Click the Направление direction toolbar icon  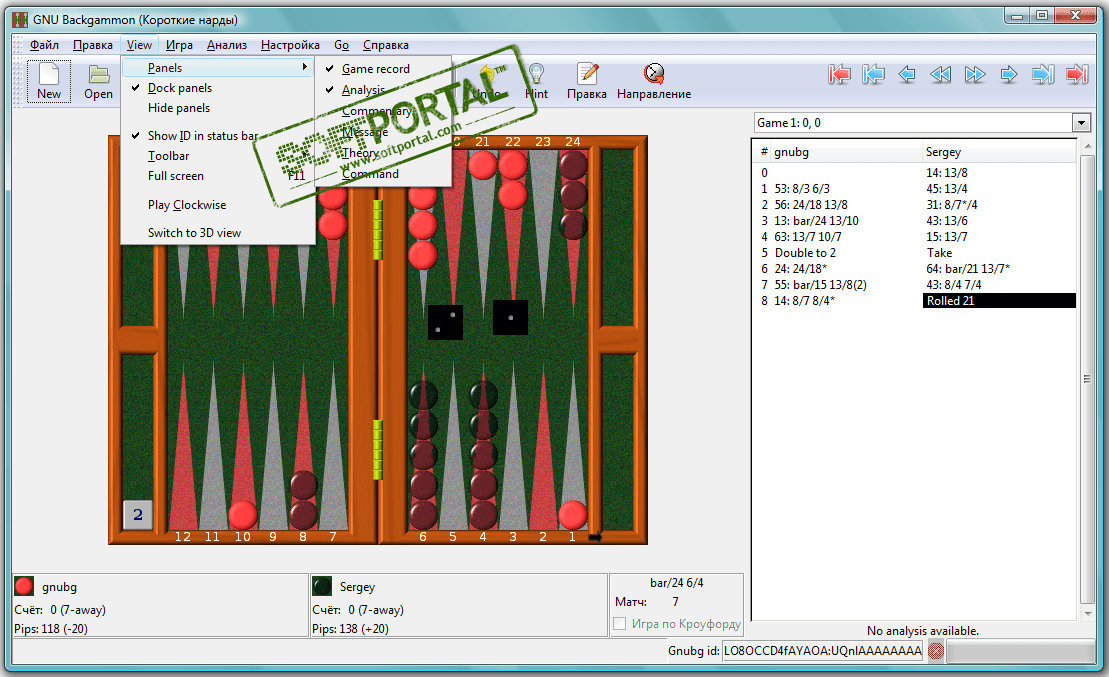(x=654, y=81)
